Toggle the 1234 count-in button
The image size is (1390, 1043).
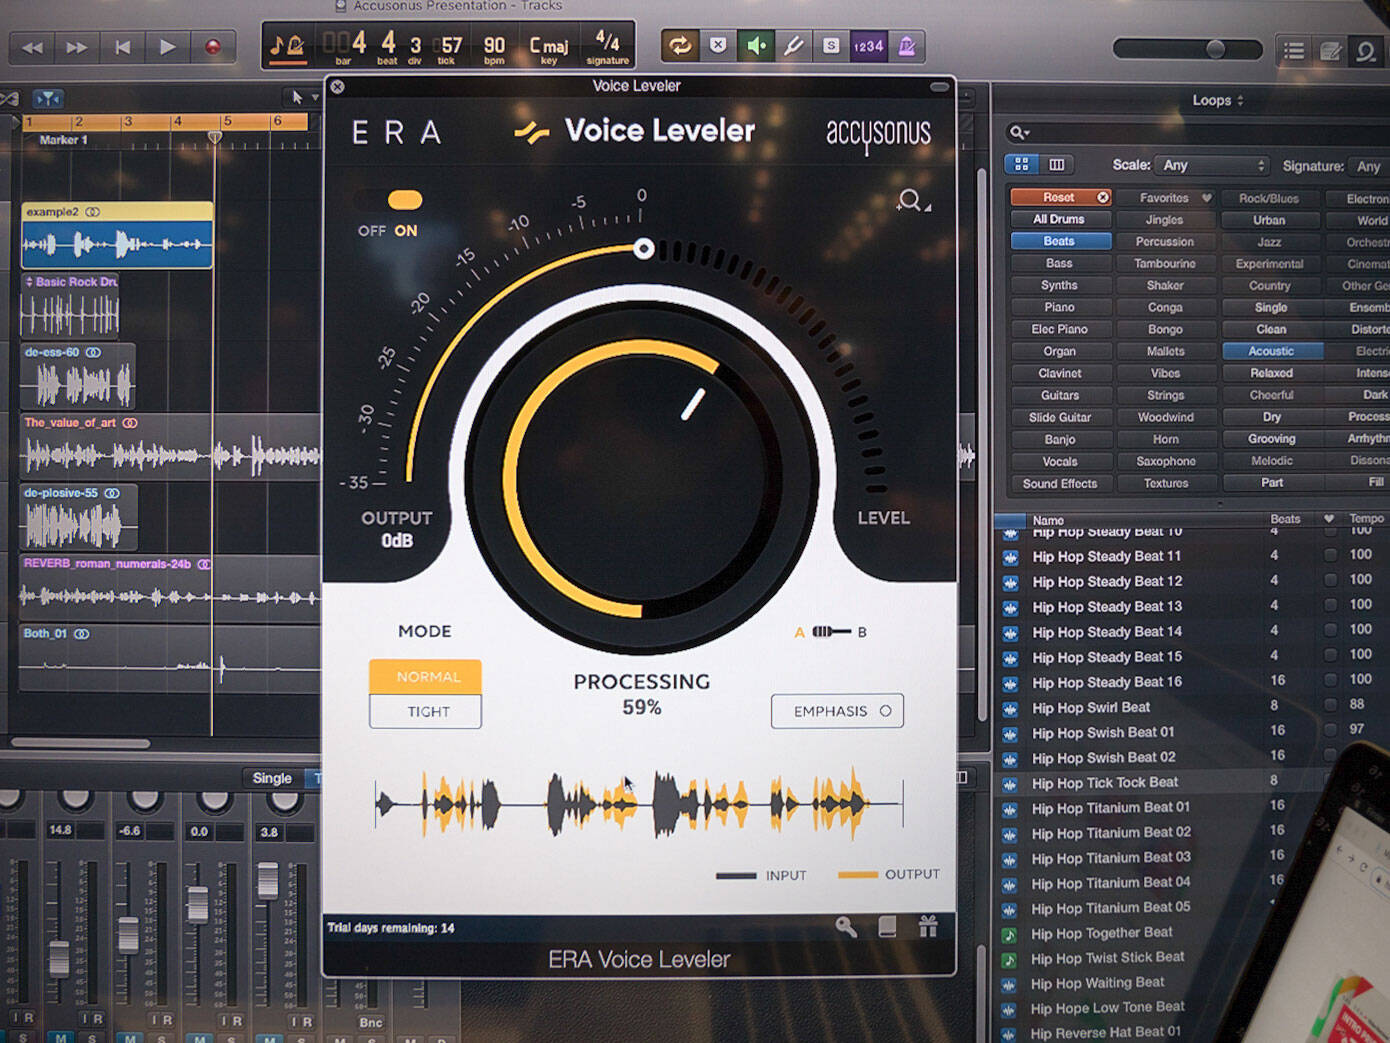point(868,46)
